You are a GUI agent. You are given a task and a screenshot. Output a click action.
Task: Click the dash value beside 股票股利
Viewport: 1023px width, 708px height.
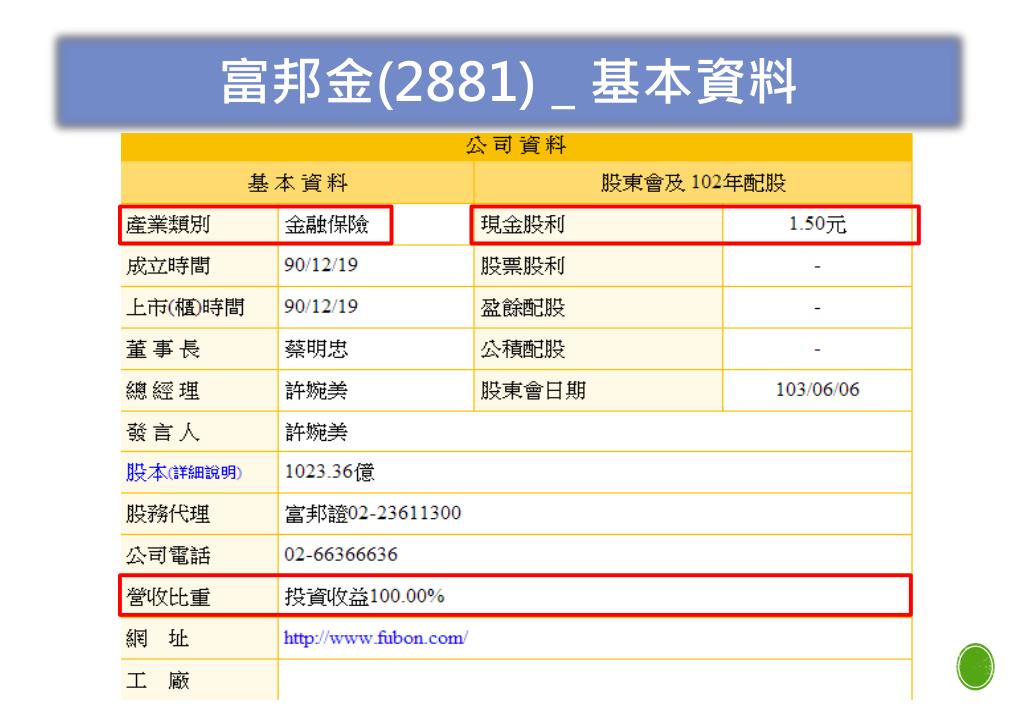tap(817, 266)
